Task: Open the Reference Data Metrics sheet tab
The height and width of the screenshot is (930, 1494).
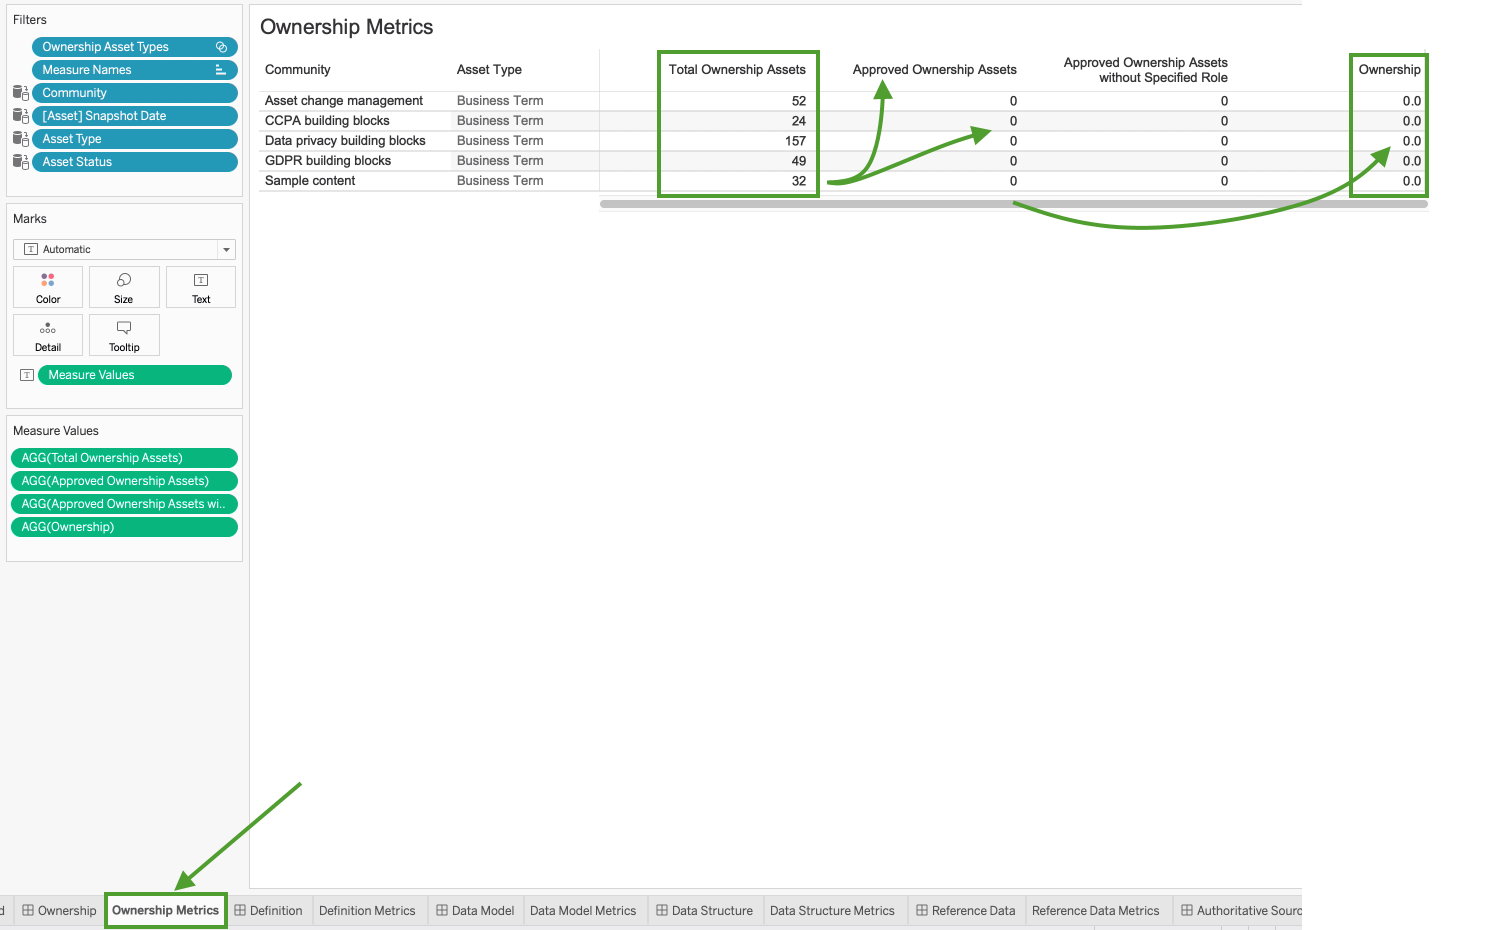Action: [1095, 911]
